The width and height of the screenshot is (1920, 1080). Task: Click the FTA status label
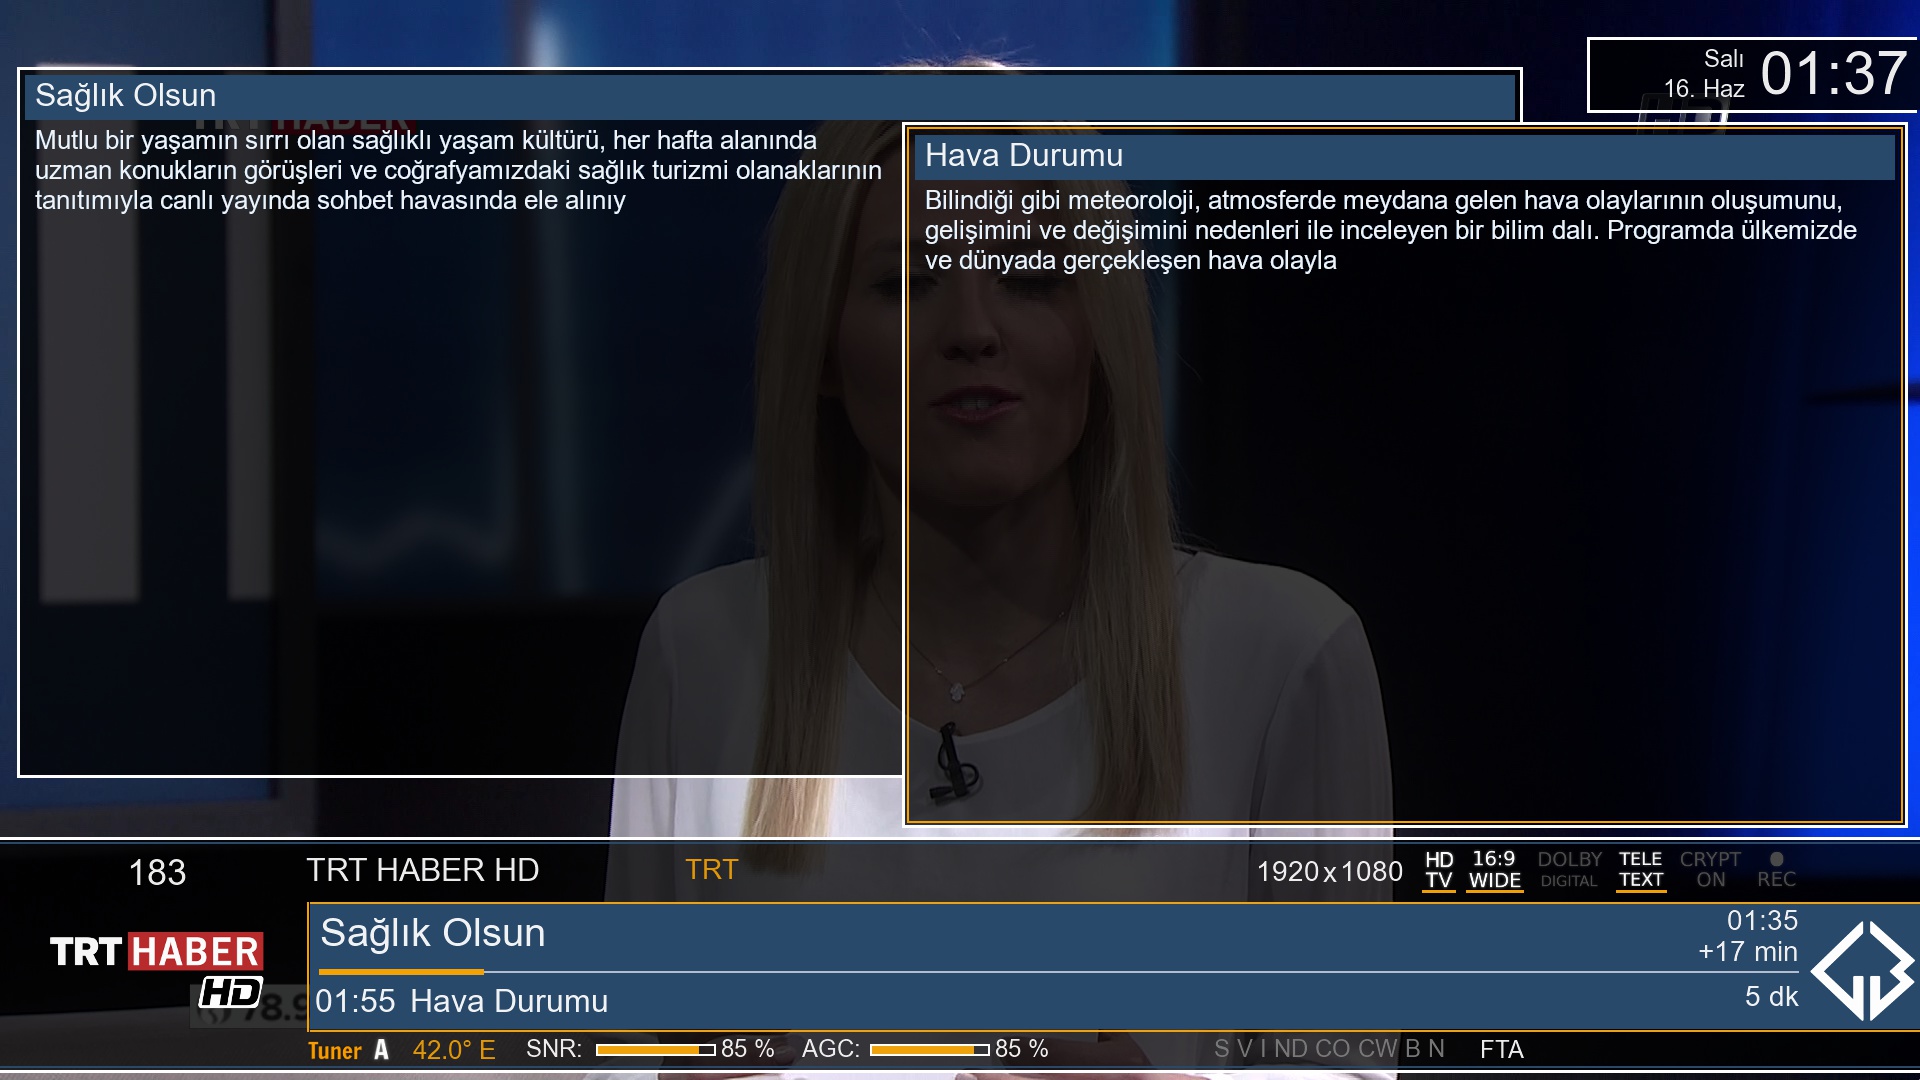pyautogui.click(x=1501, y=1049)
